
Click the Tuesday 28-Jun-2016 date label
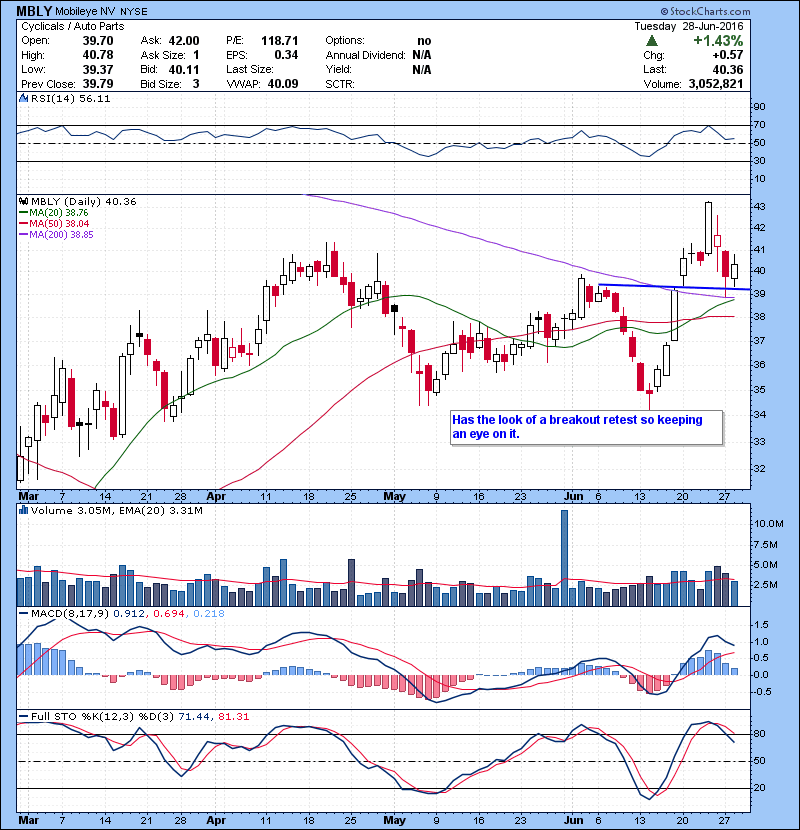pyautogui.click(x=689, y=26)
